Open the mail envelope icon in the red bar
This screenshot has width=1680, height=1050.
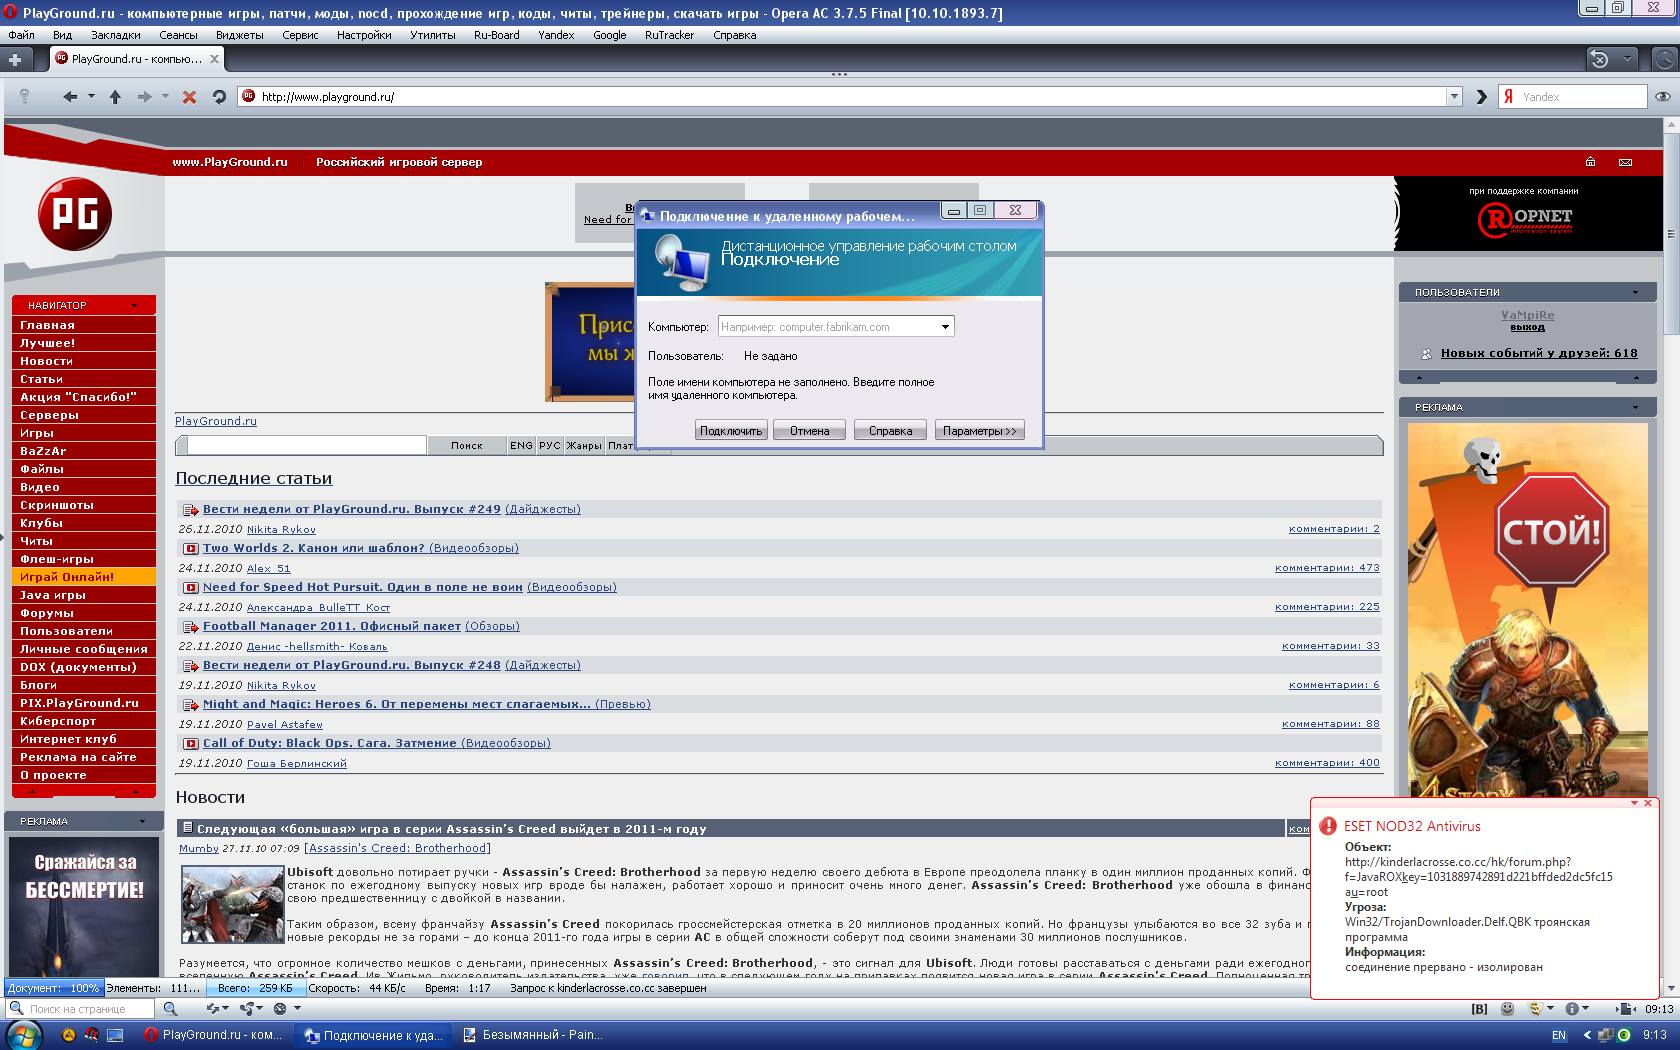pyautogui.click(x=1625, y=162)
